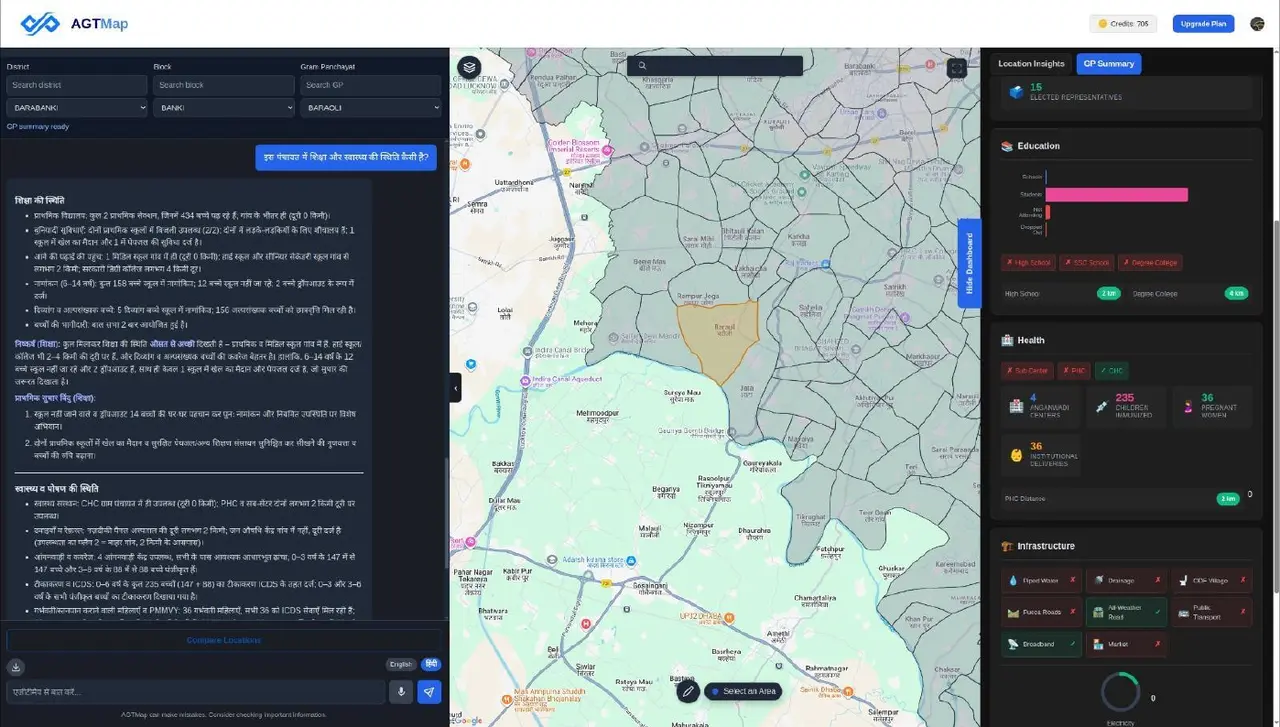Click the SSC School unavailable tag
Image resolution: width=1280 pixels, height=727 pixels.
(x=1086, y=263)
